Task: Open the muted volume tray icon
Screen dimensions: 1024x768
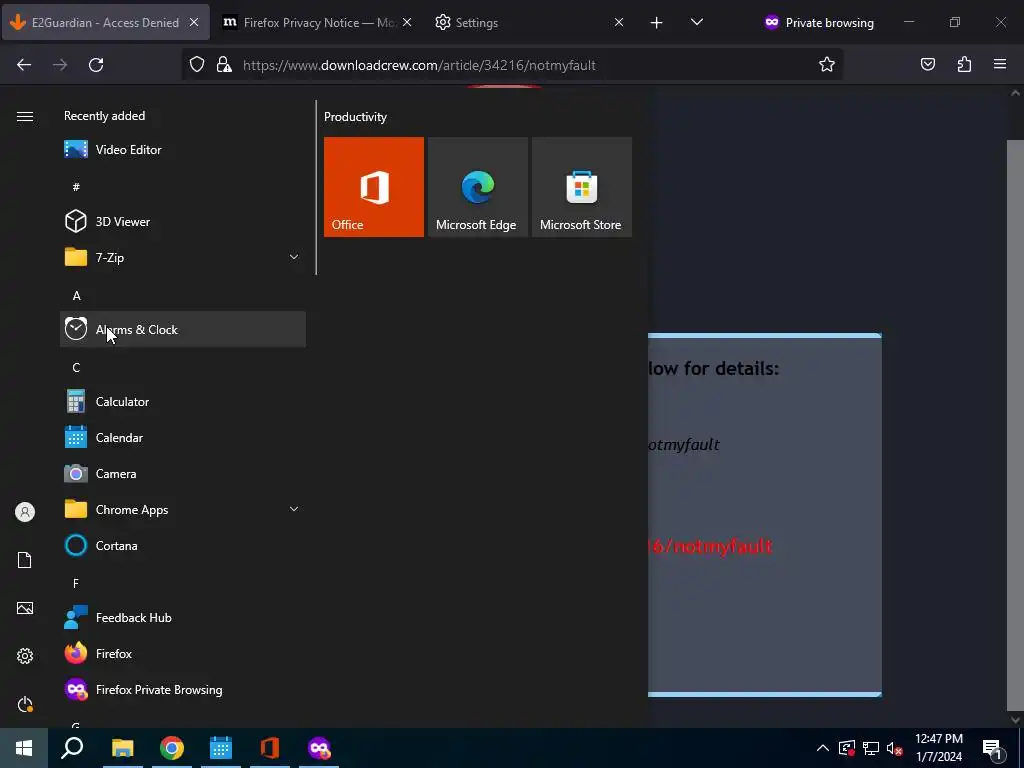Action: (895, 748)
